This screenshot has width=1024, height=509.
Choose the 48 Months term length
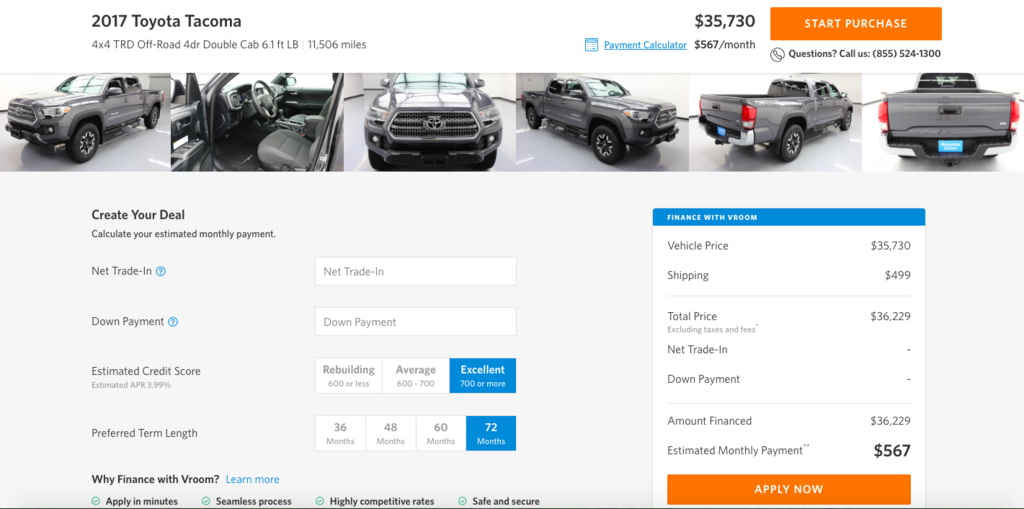[391, 433]
